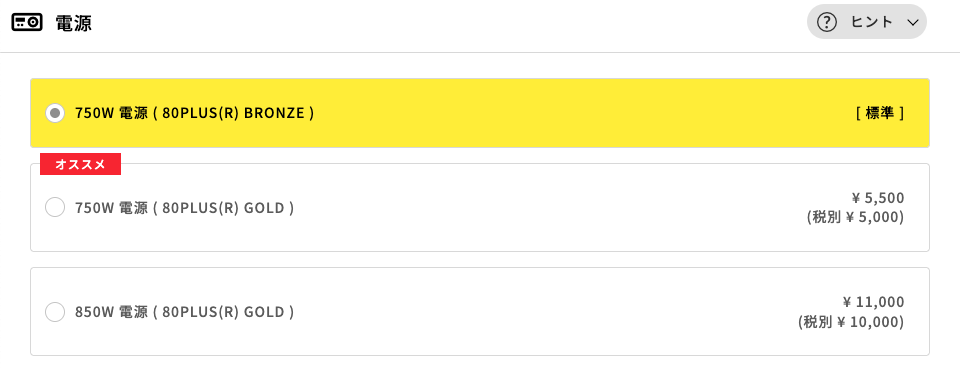Click the 電源 section heading
Image resolution: width=966 pixels, height=368 pixels.
click(x=73, y=23)
